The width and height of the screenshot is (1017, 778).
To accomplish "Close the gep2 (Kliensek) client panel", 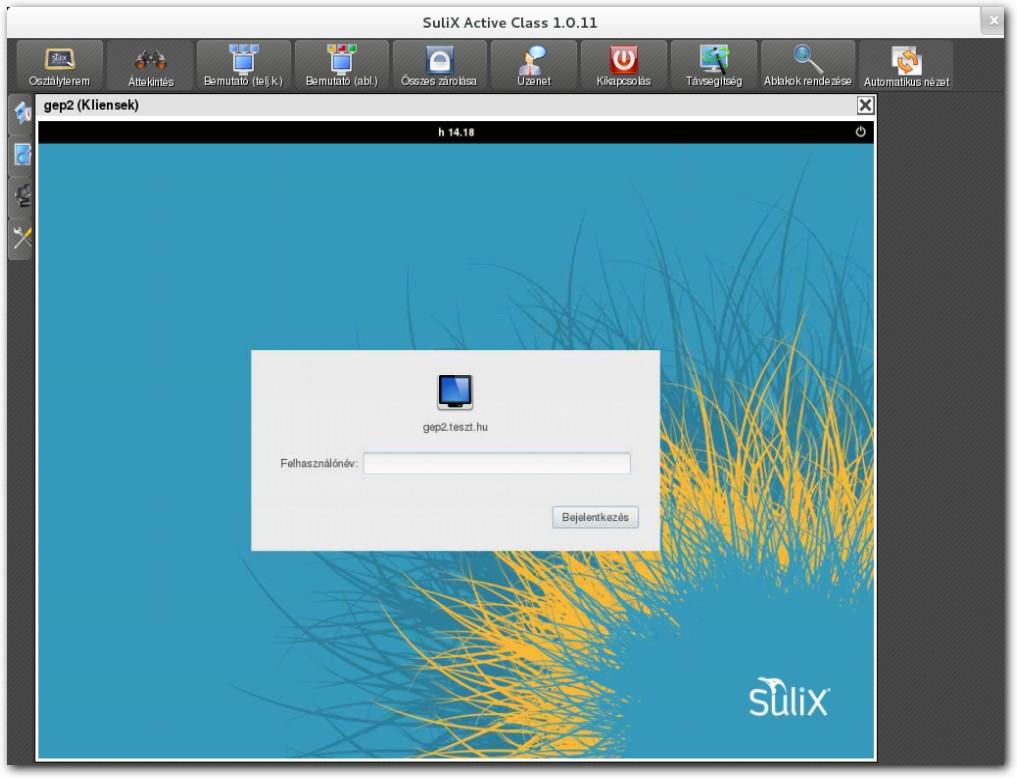I will pyautogui.click(x=865, y=105).
